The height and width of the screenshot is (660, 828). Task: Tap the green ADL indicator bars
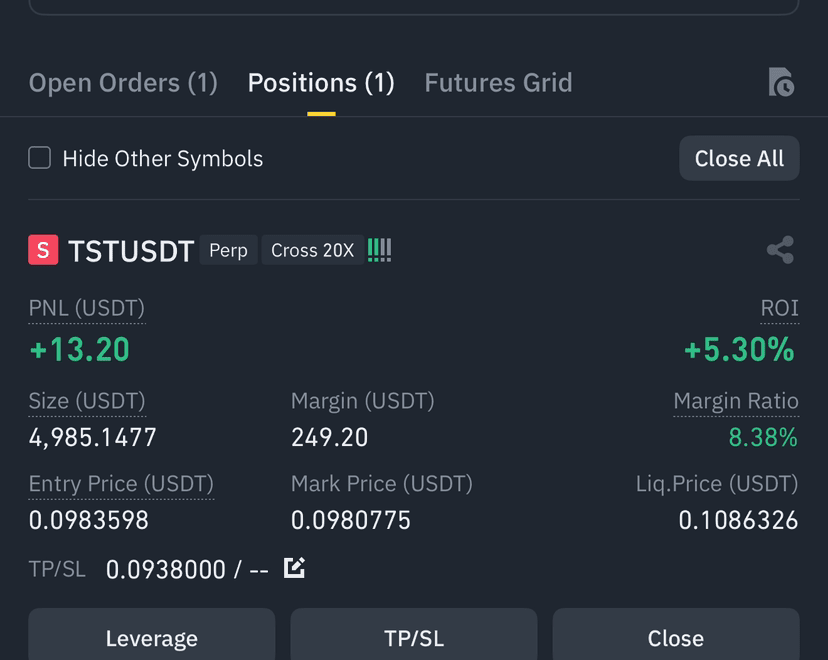(x=380, y=250)
